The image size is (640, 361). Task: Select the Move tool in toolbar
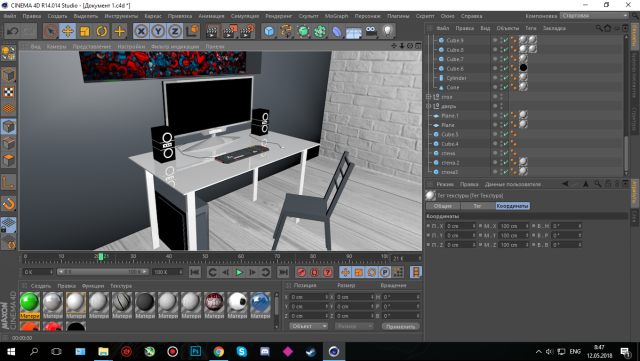coord(68,31)
